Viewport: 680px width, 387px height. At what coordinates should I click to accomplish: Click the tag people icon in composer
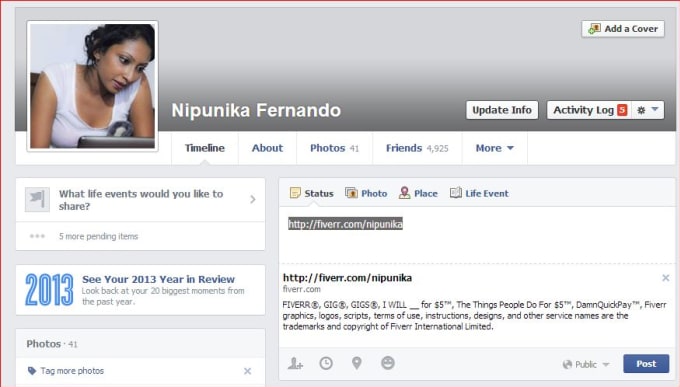coord(295,363)
